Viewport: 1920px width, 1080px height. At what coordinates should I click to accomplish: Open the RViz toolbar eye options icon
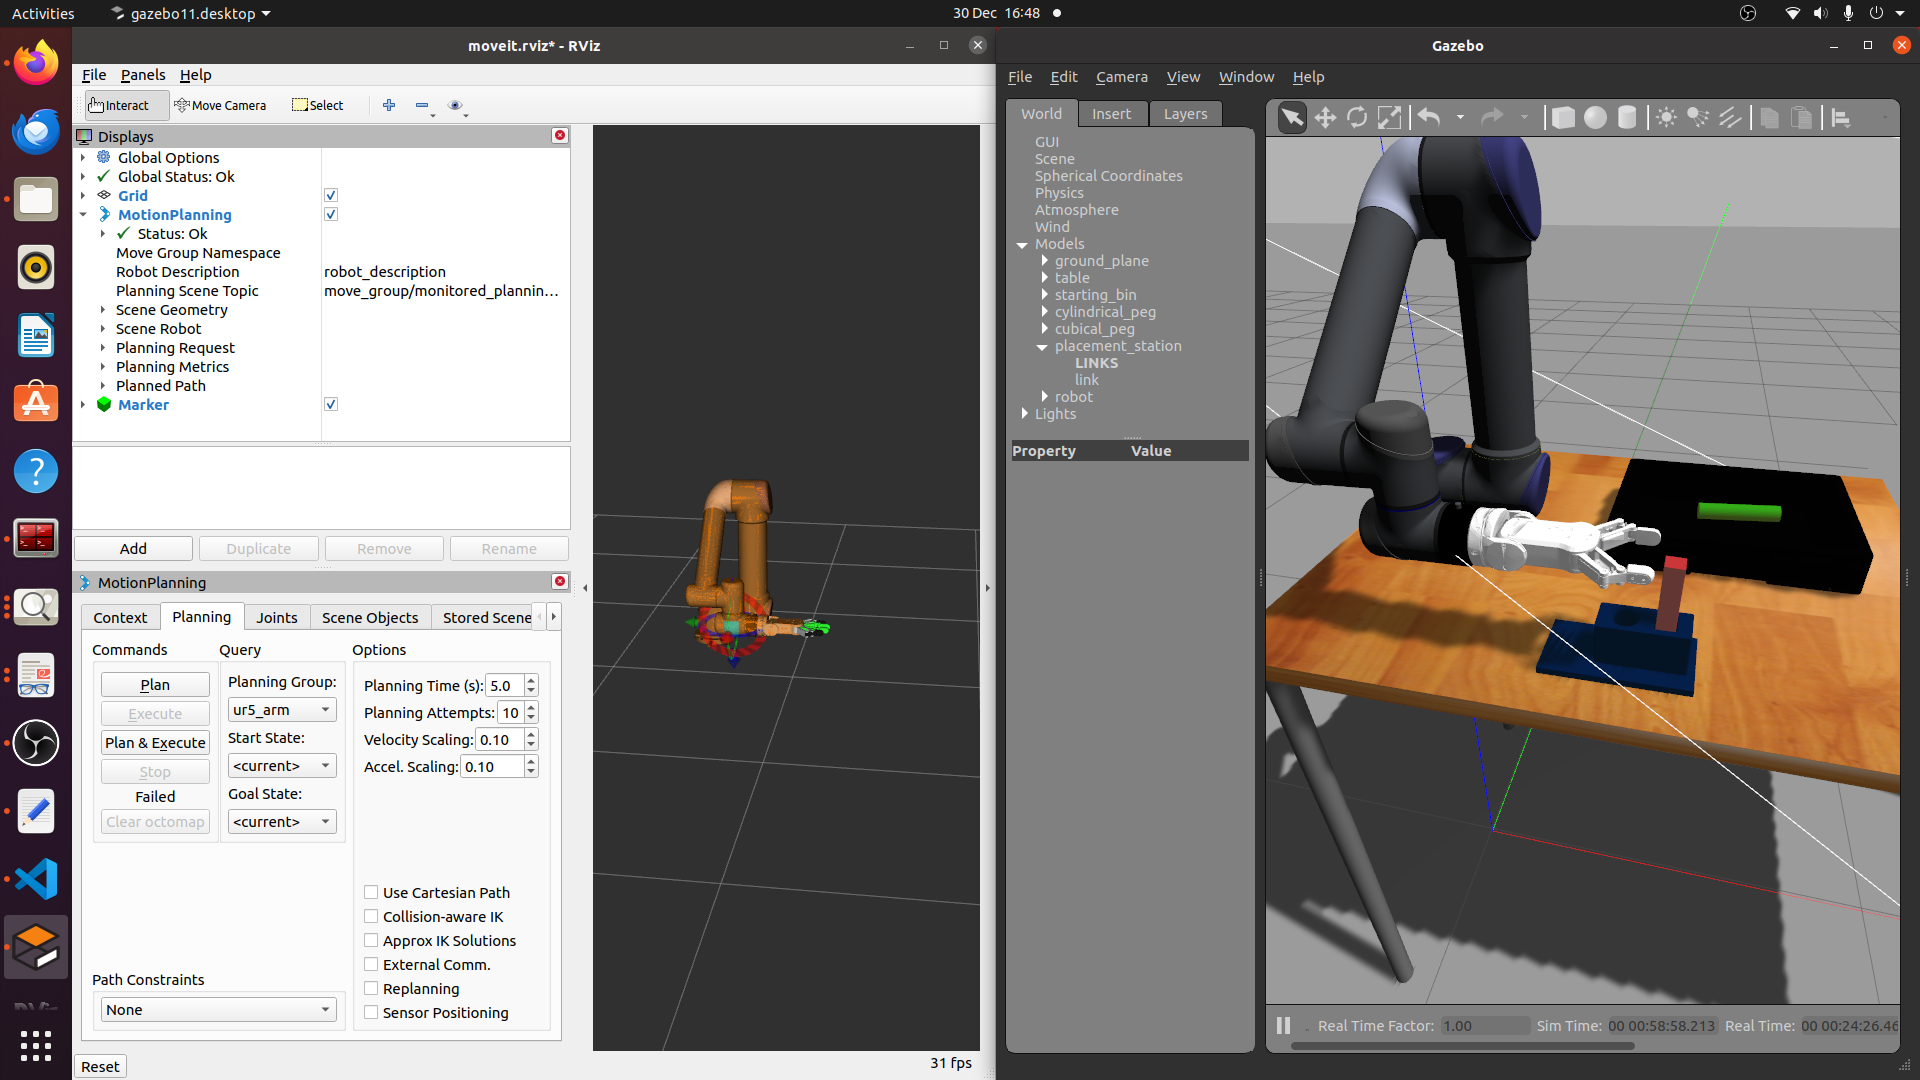455,105
